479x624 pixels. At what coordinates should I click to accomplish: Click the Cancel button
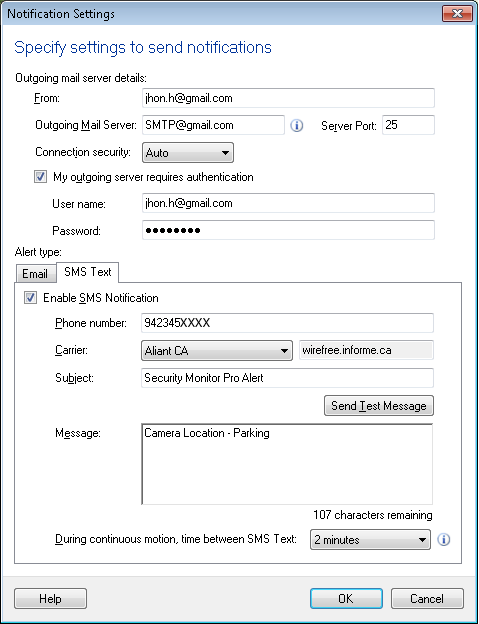click(x=427, y=599)
